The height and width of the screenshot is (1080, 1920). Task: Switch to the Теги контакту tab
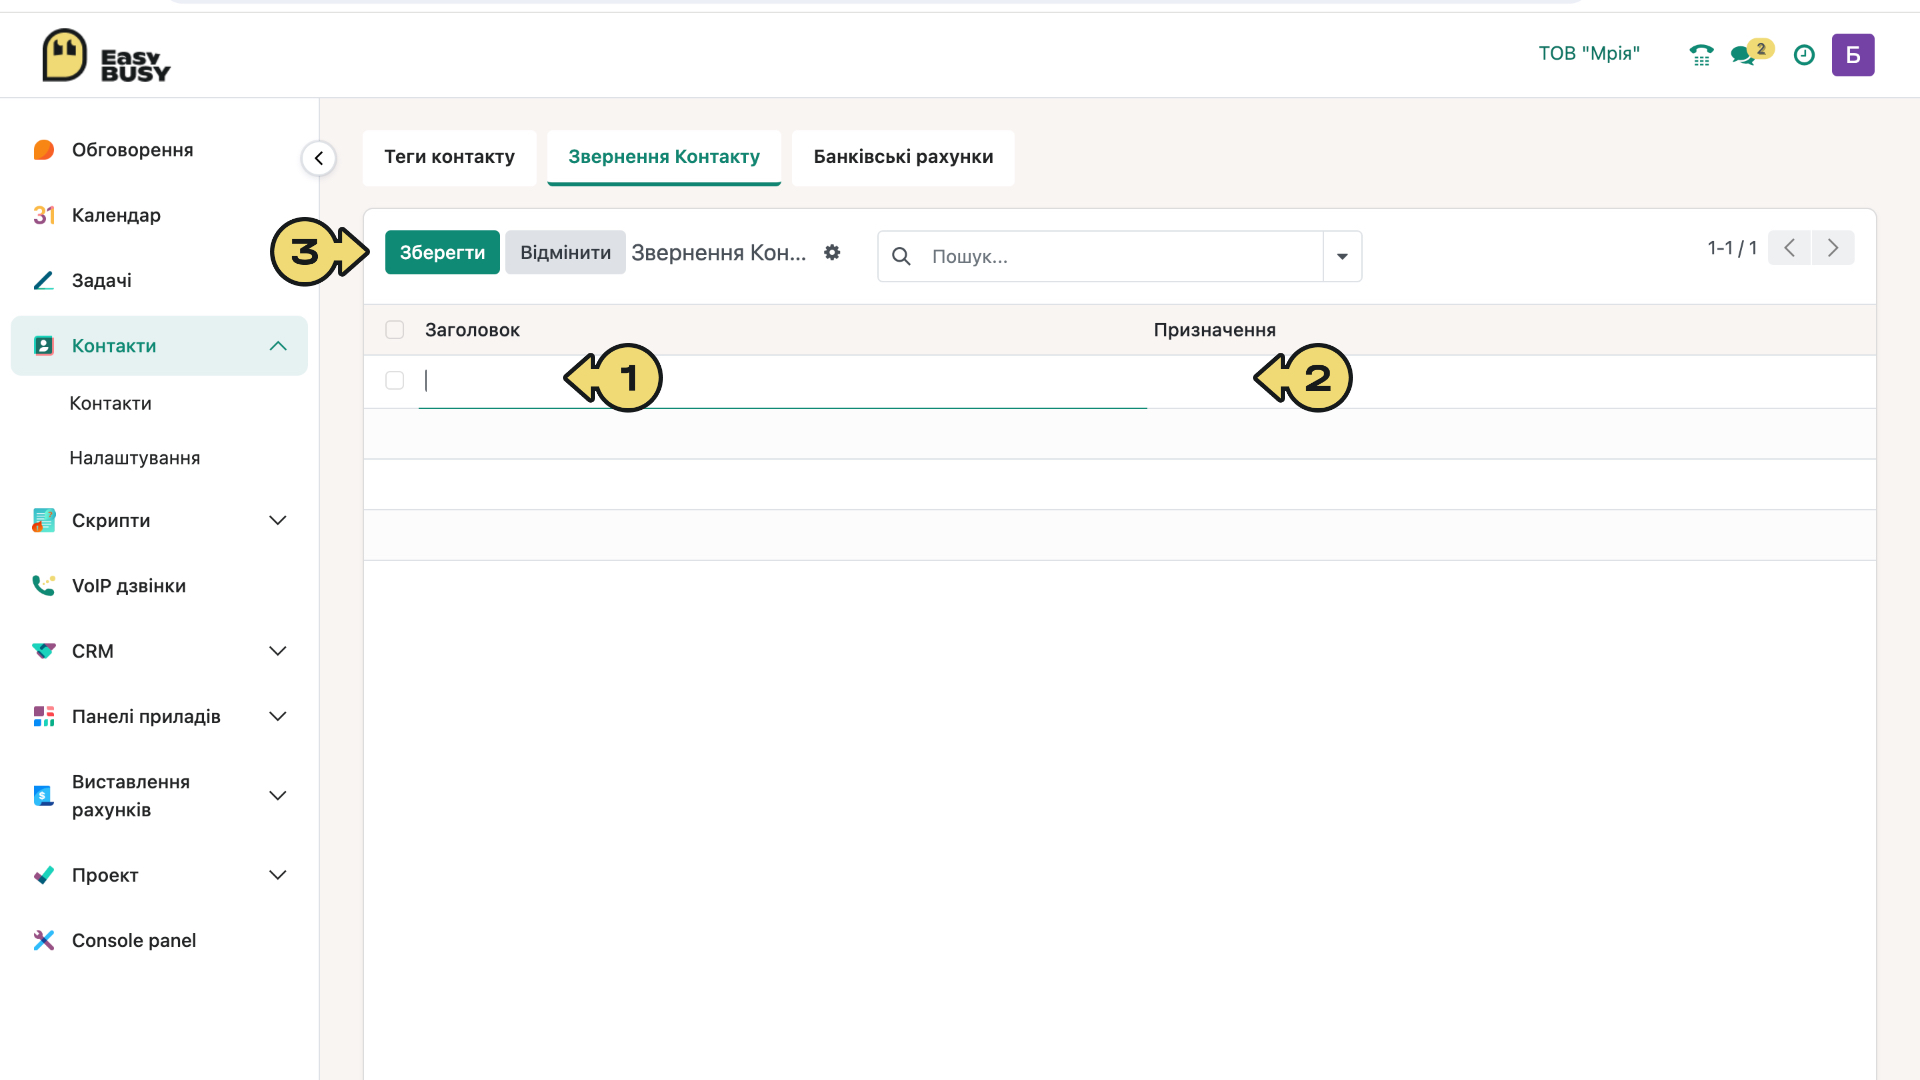(450, 157)
